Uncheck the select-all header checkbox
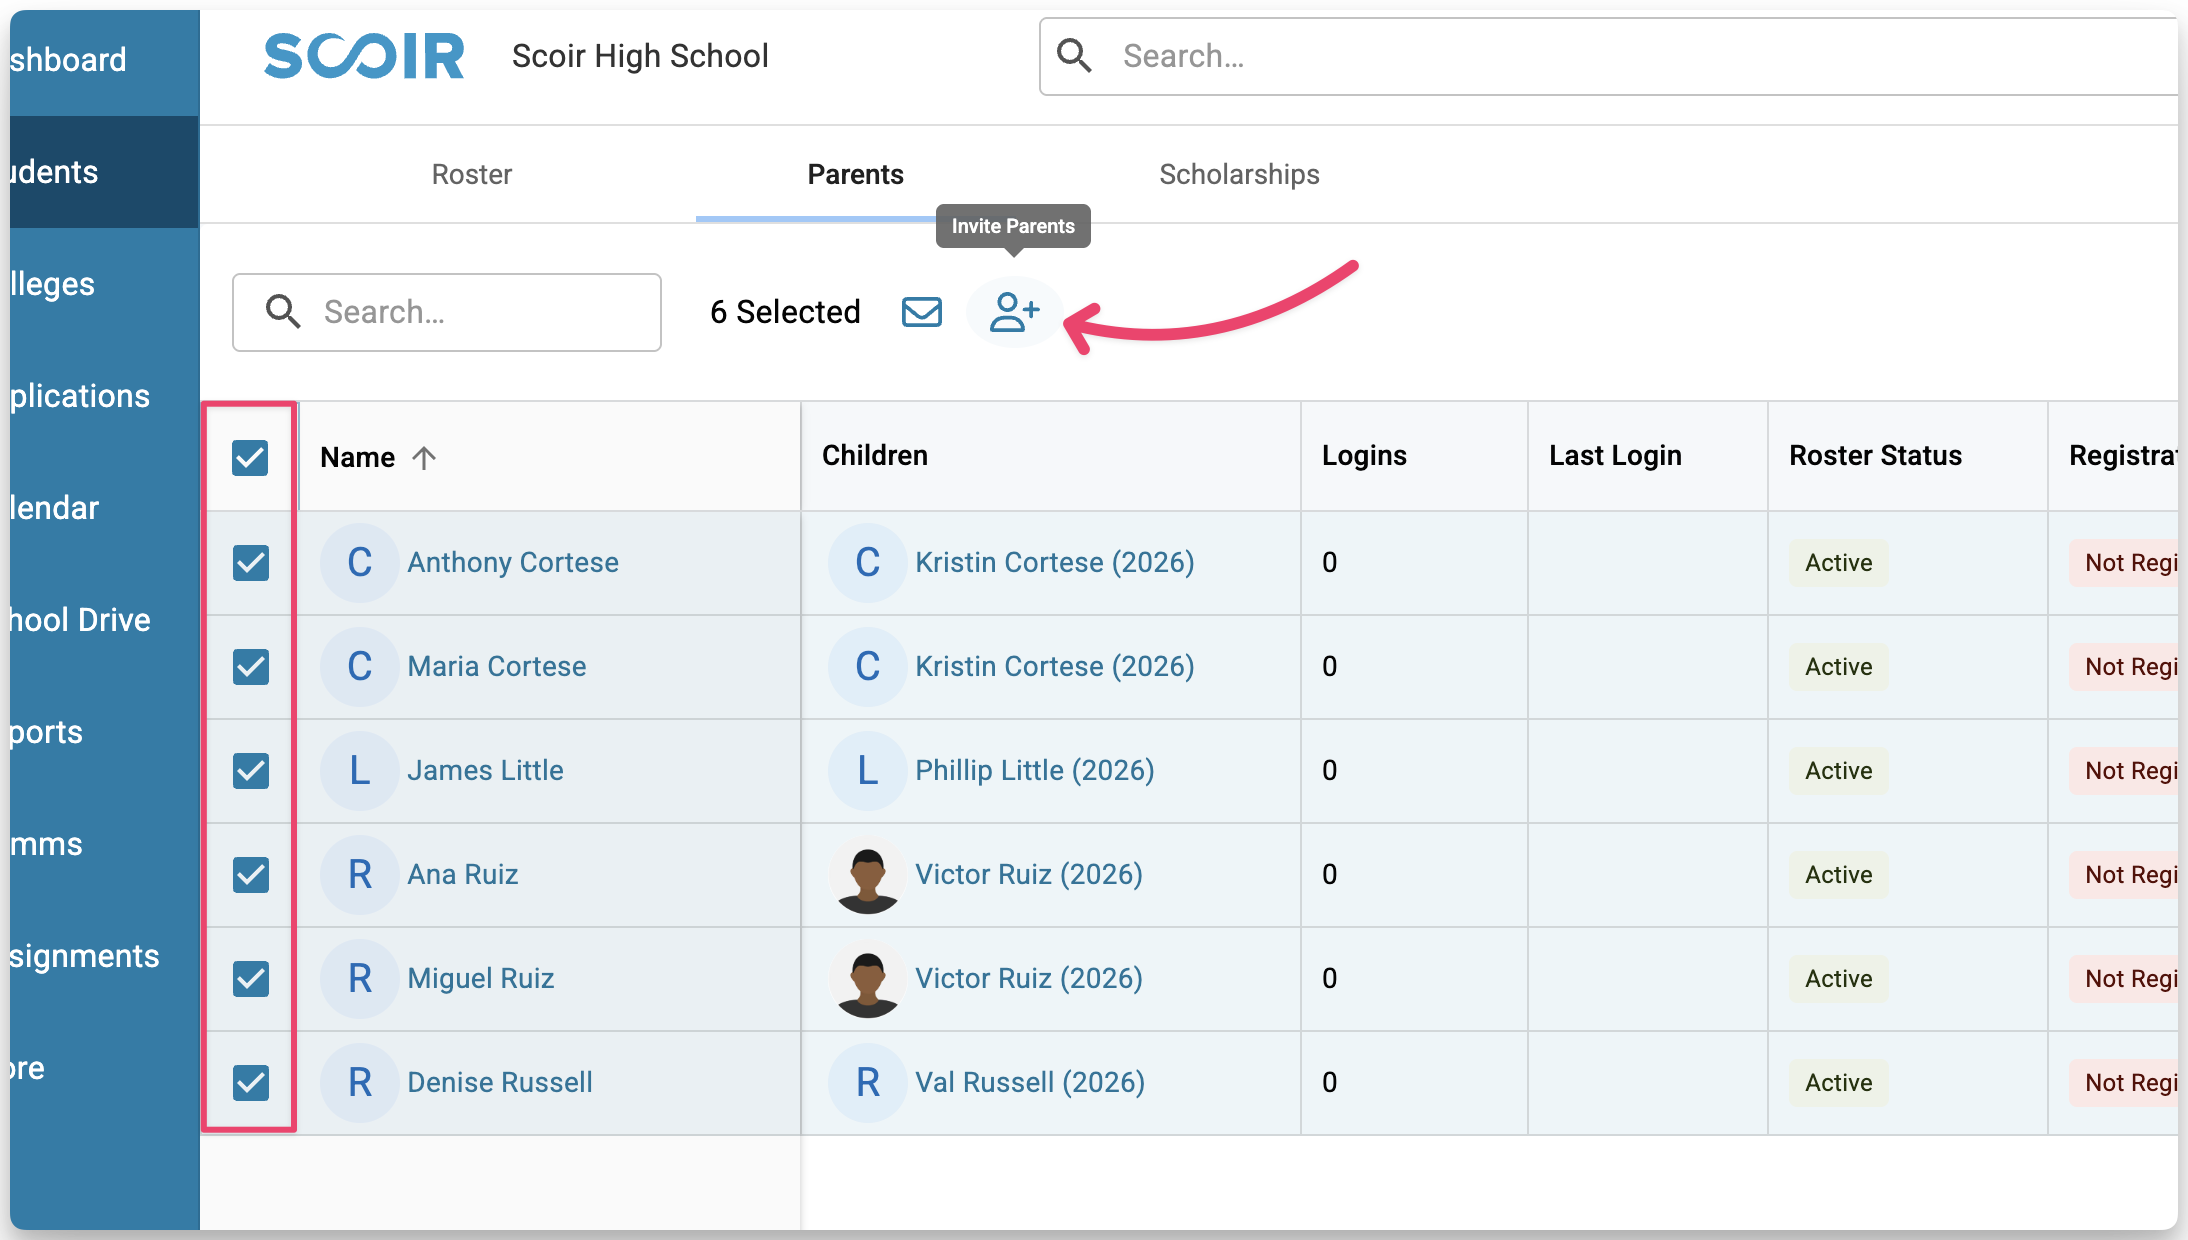 click(250, 458)
